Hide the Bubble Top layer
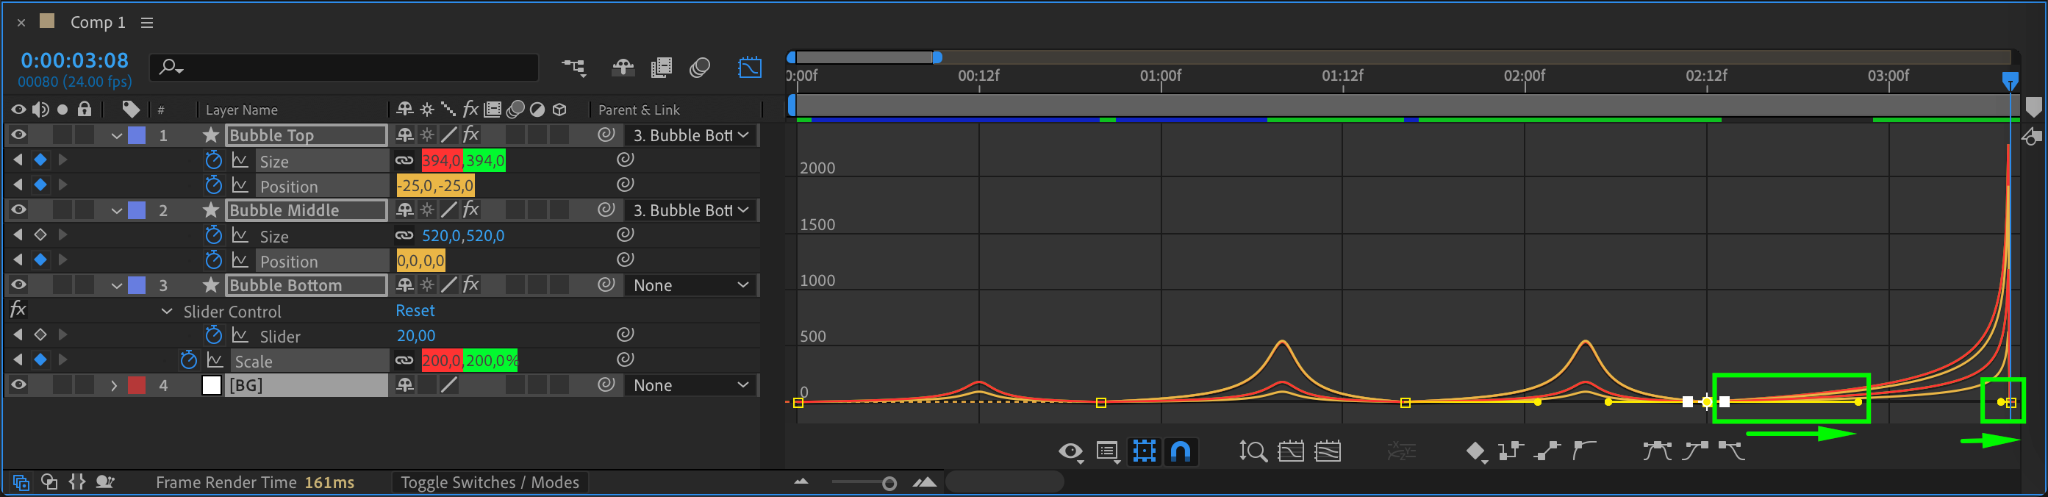The image size is (2048, 497). coord(18,135)
